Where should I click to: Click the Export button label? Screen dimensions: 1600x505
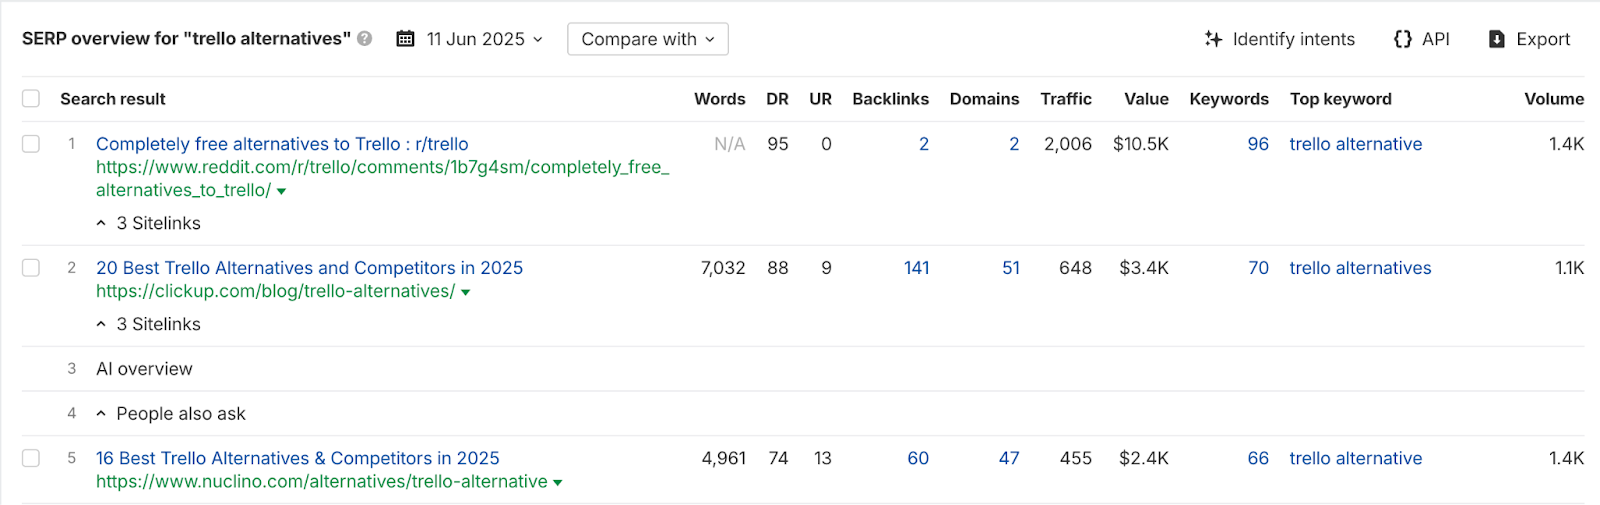click(1543, 39)
